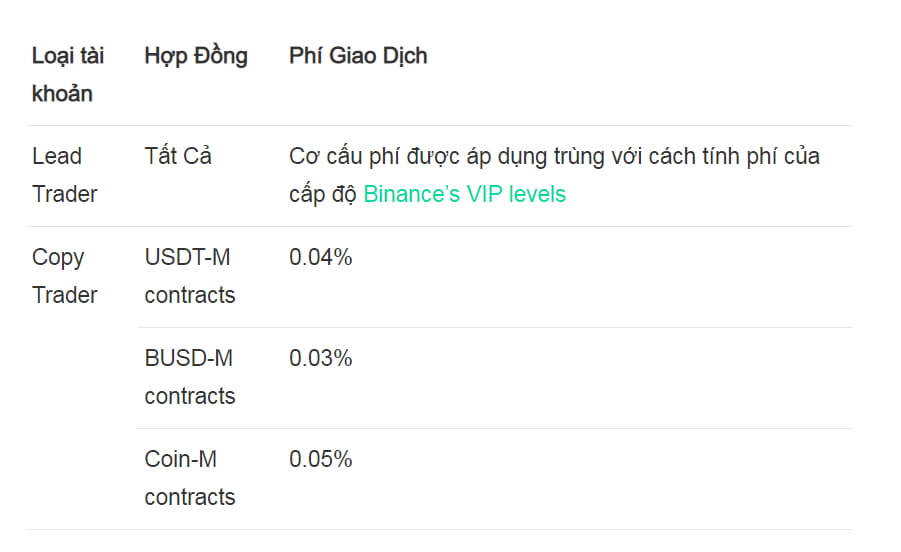Click the Cơ cấu phí description text
The width and height of the screenshot is (901, 552).
554,175
